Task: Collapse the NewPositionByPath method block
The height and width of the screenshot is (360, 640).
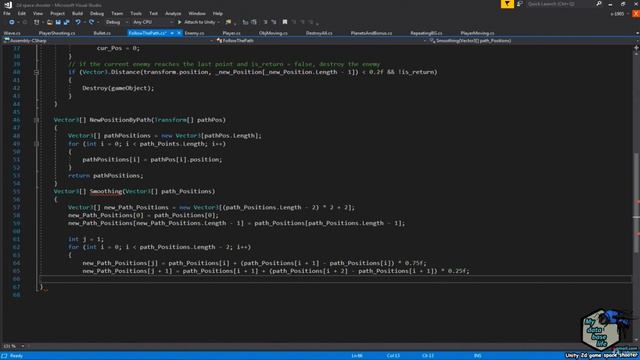Action: point(36,120)
